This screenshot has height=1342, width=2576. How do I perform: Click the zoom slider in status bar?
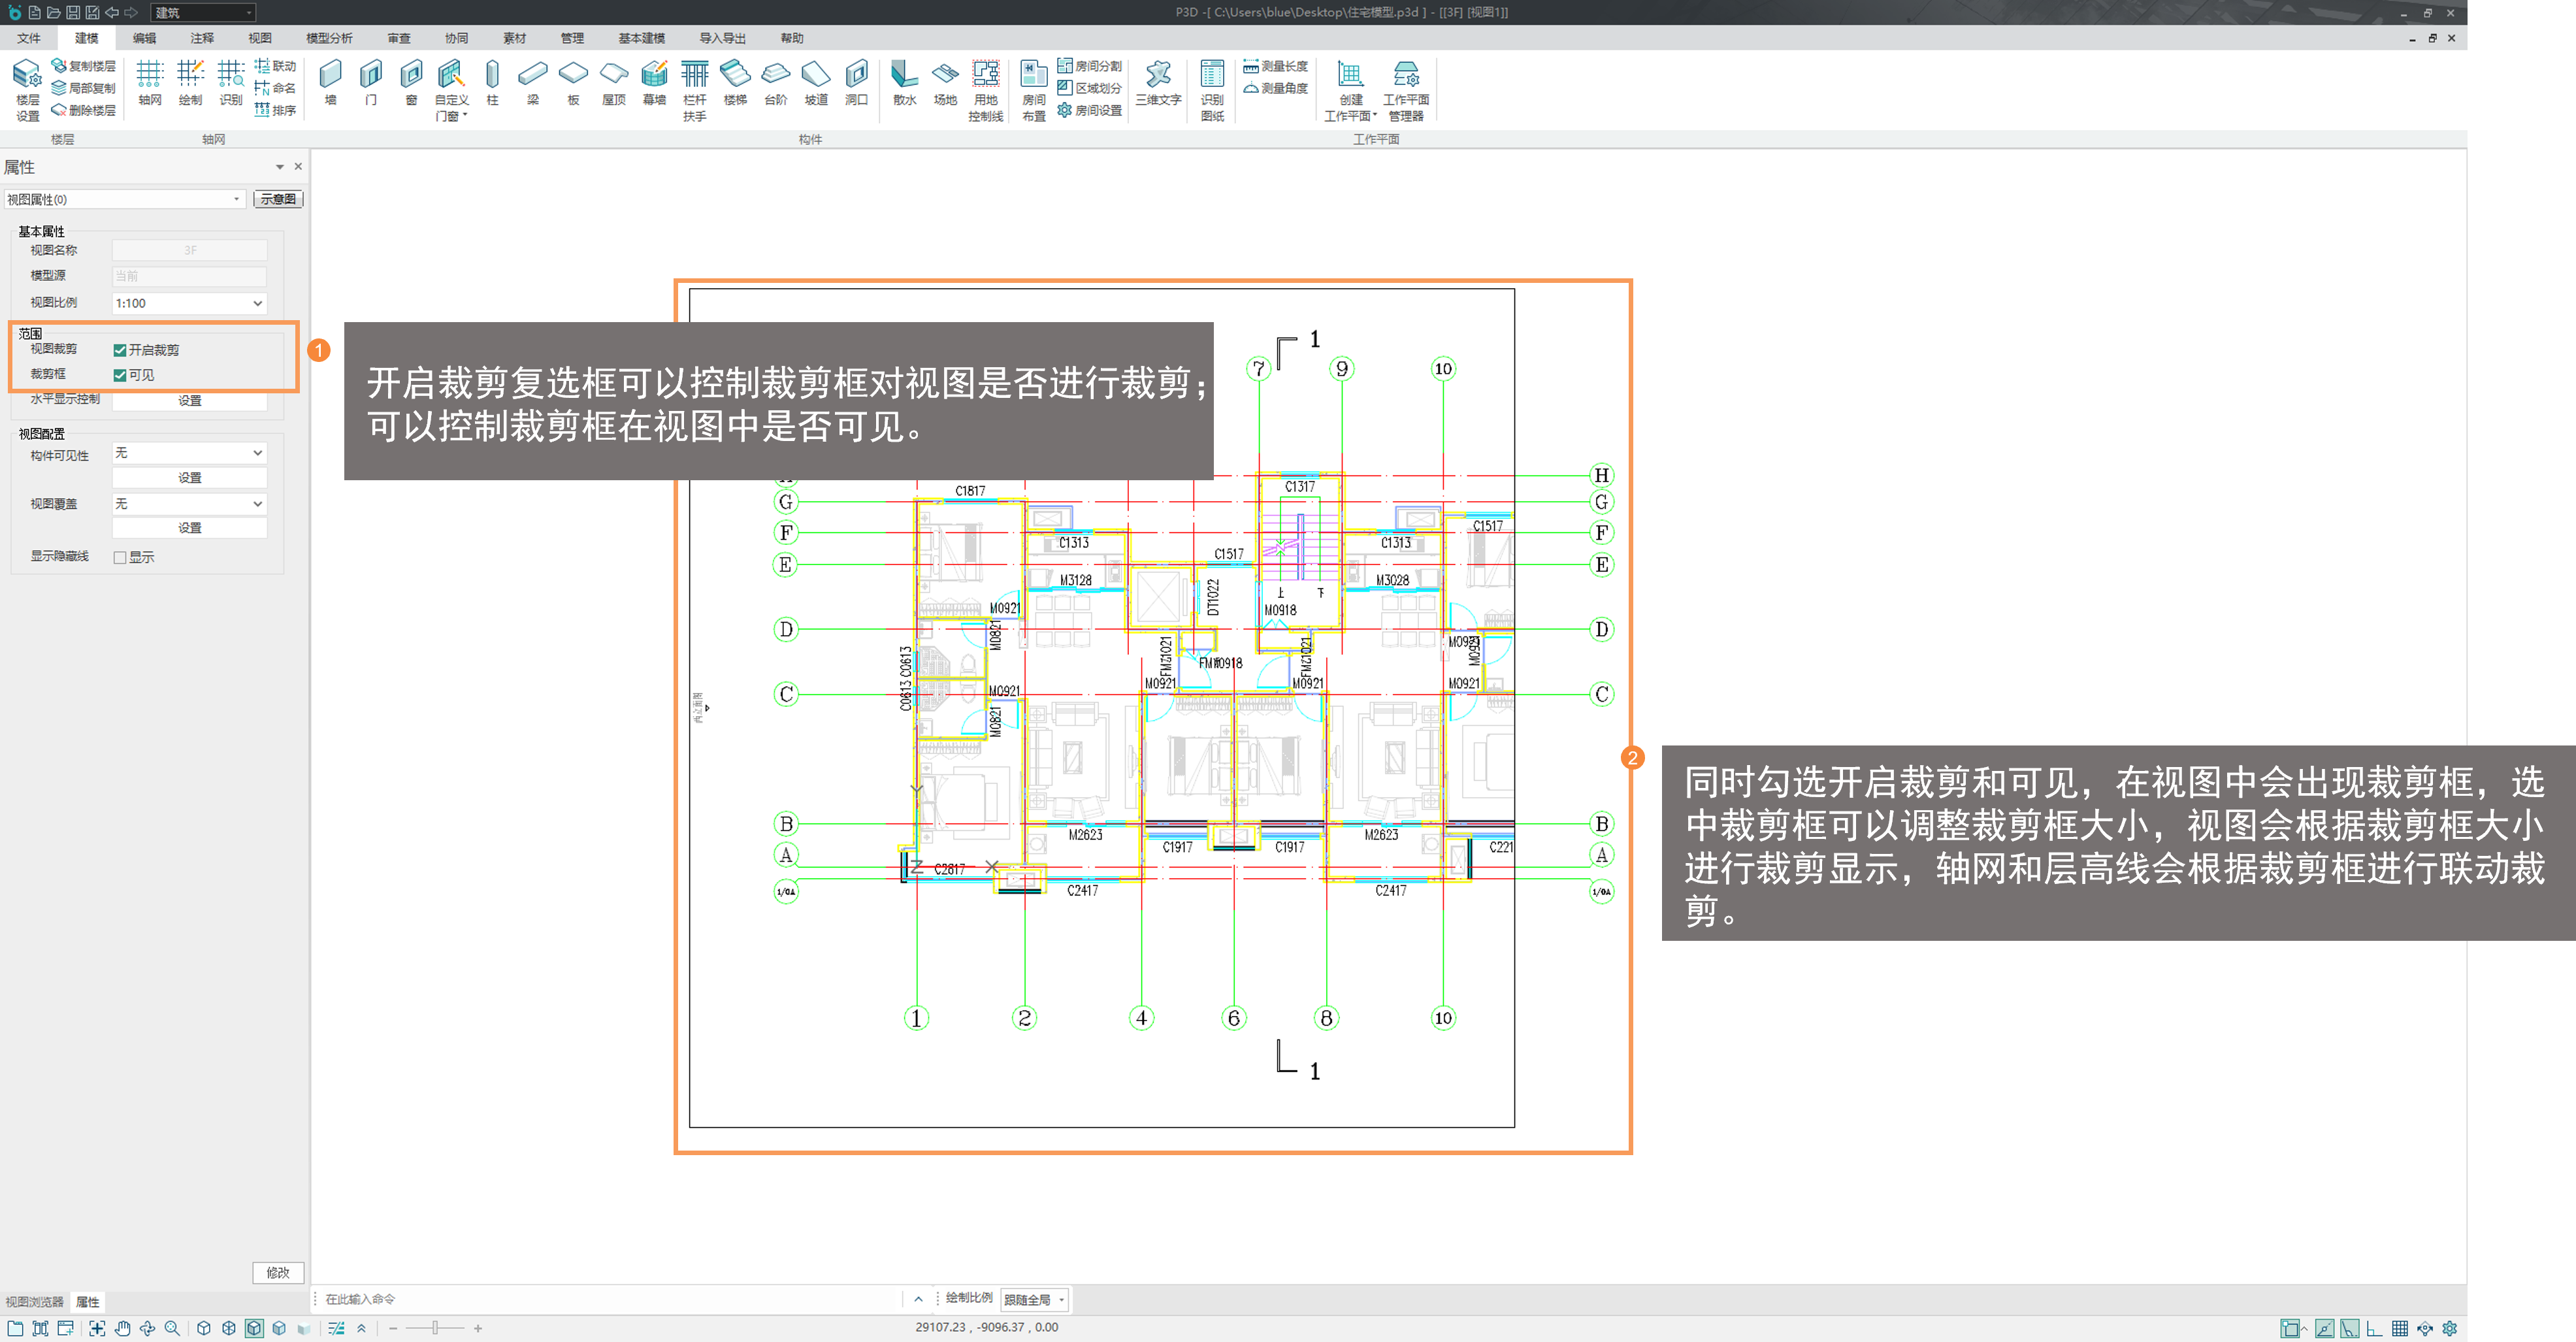(435, 1328)
